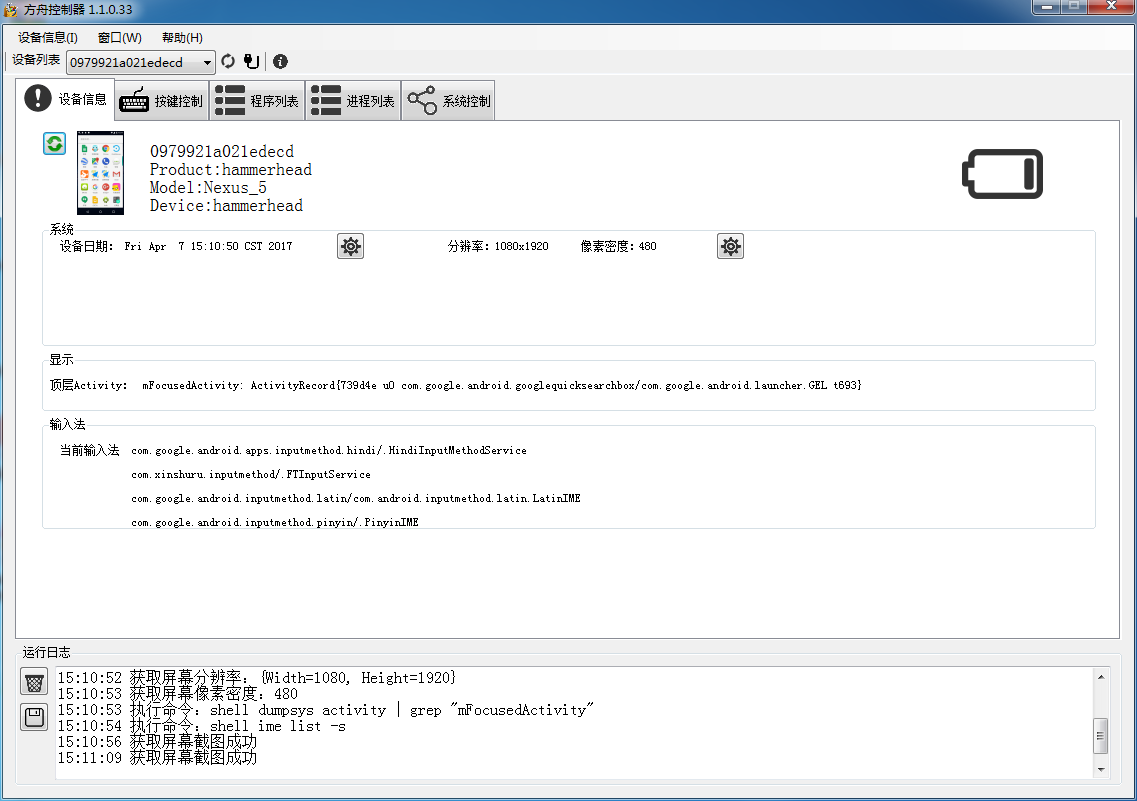Click the run log scrollbar down arrow
The height and width of the screenshot is (801, 1137).
click(1101, 769)
